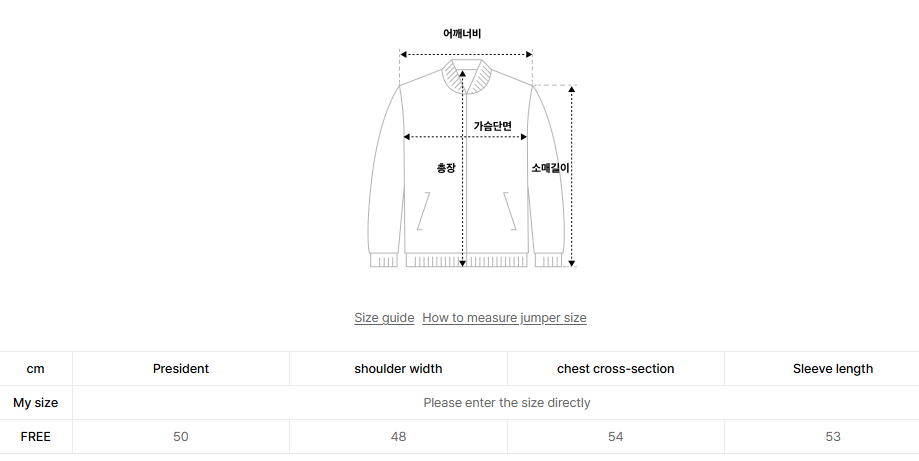Select the President column header
Viewport: 919px width, 461px height.
tap(181, 369)
